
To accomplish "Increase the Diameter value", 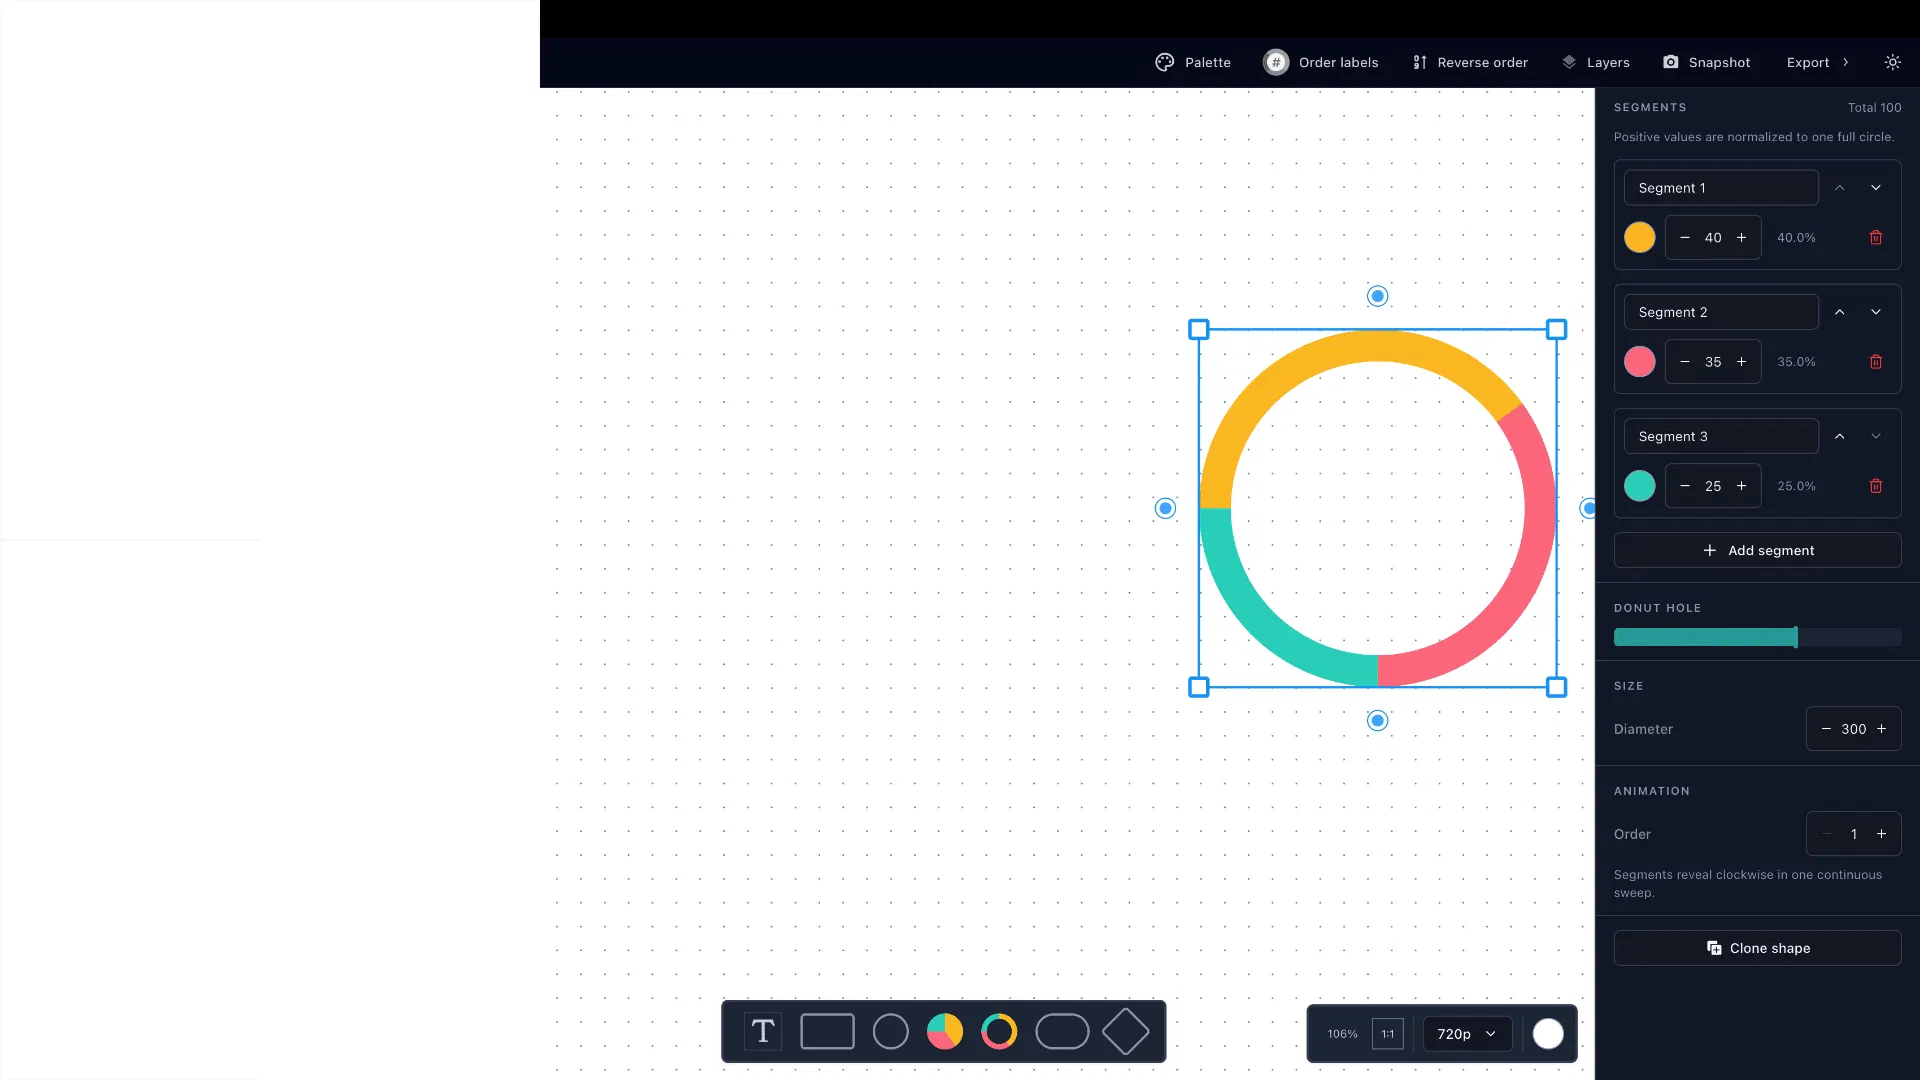I will pyautogui.click(x=1881, y=729).
